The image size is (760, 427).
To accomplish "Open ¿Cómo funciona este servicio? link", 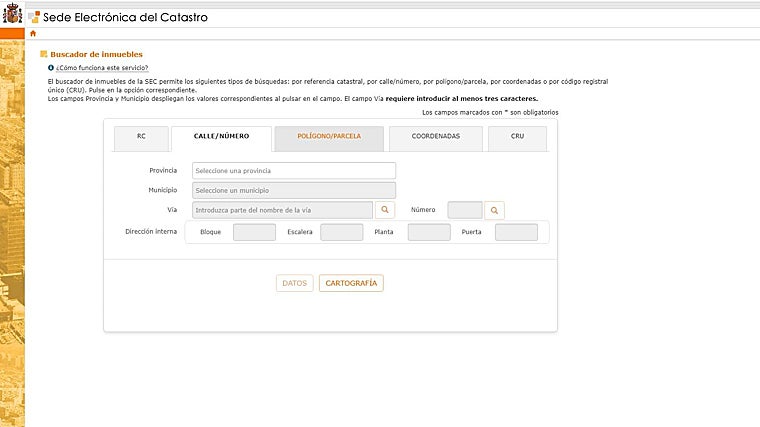I will tap(102, 68).
